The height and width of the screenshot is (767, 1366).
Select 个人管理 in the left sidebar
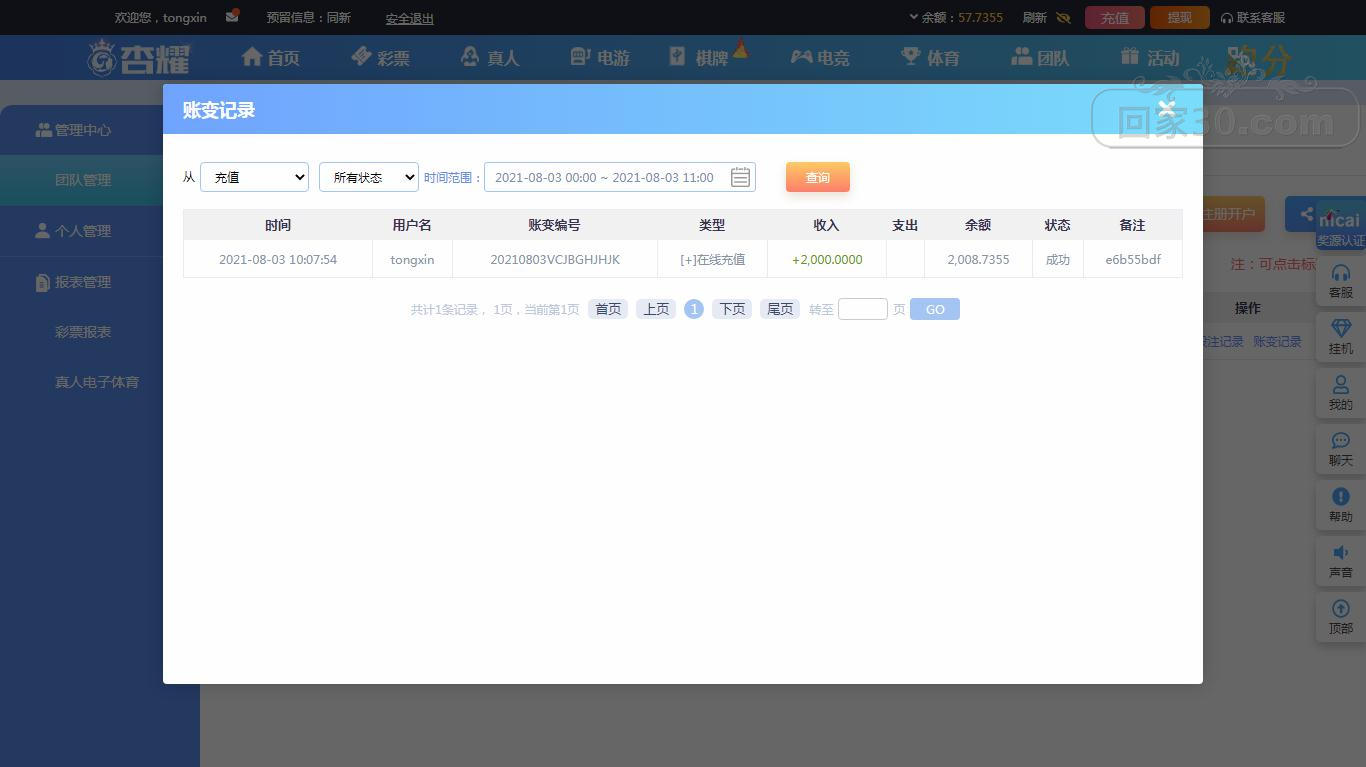[82, 231]
